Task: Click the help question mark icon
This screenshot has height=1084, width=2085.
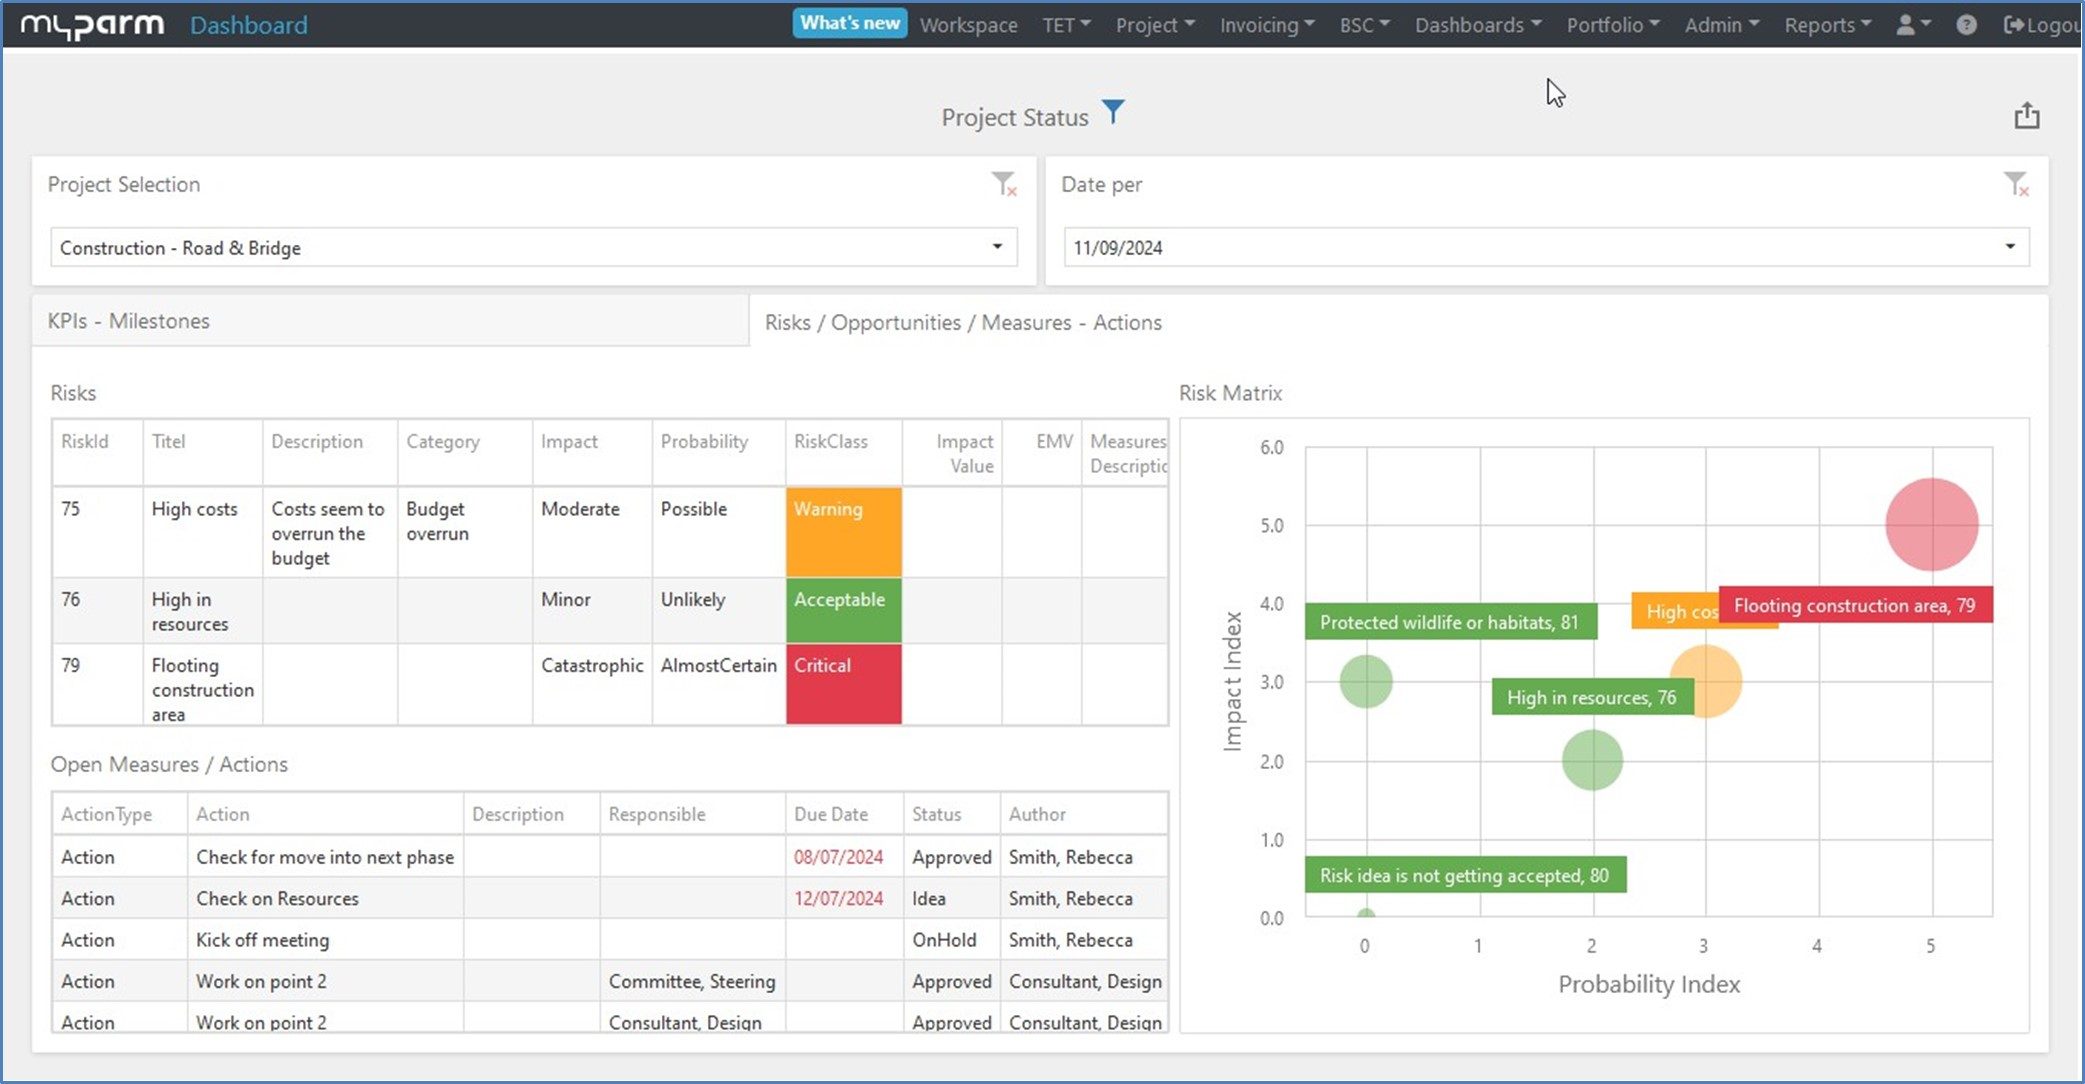Action: point(1965,25)
